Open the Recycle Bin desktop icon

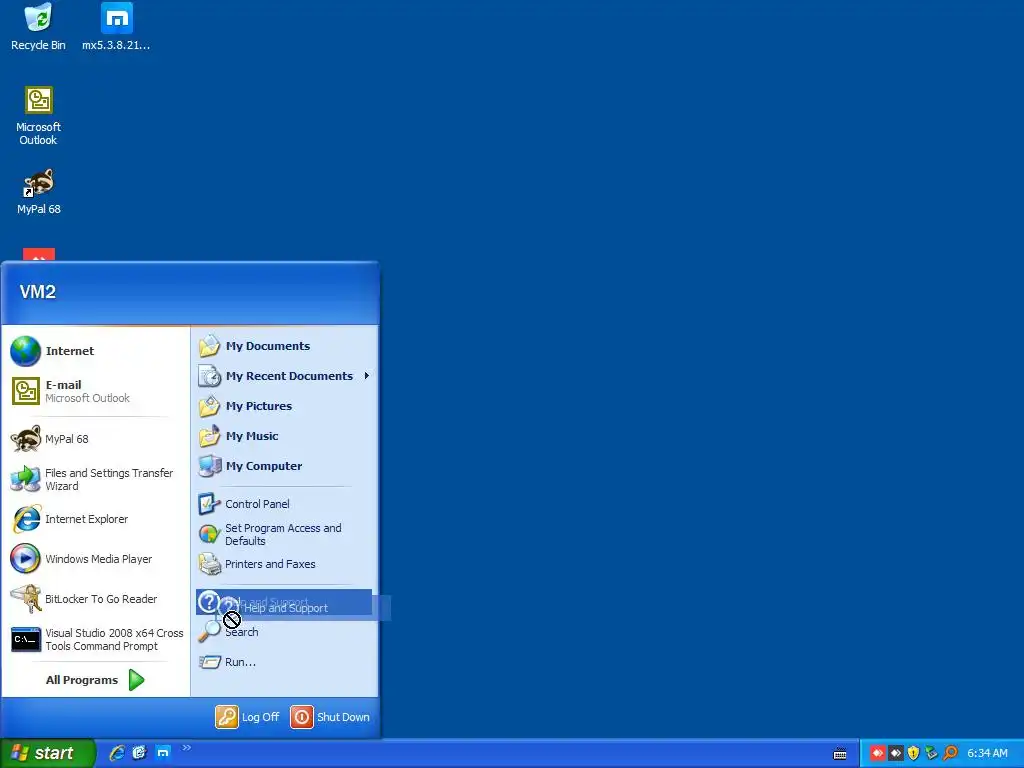tap(39, 27)
